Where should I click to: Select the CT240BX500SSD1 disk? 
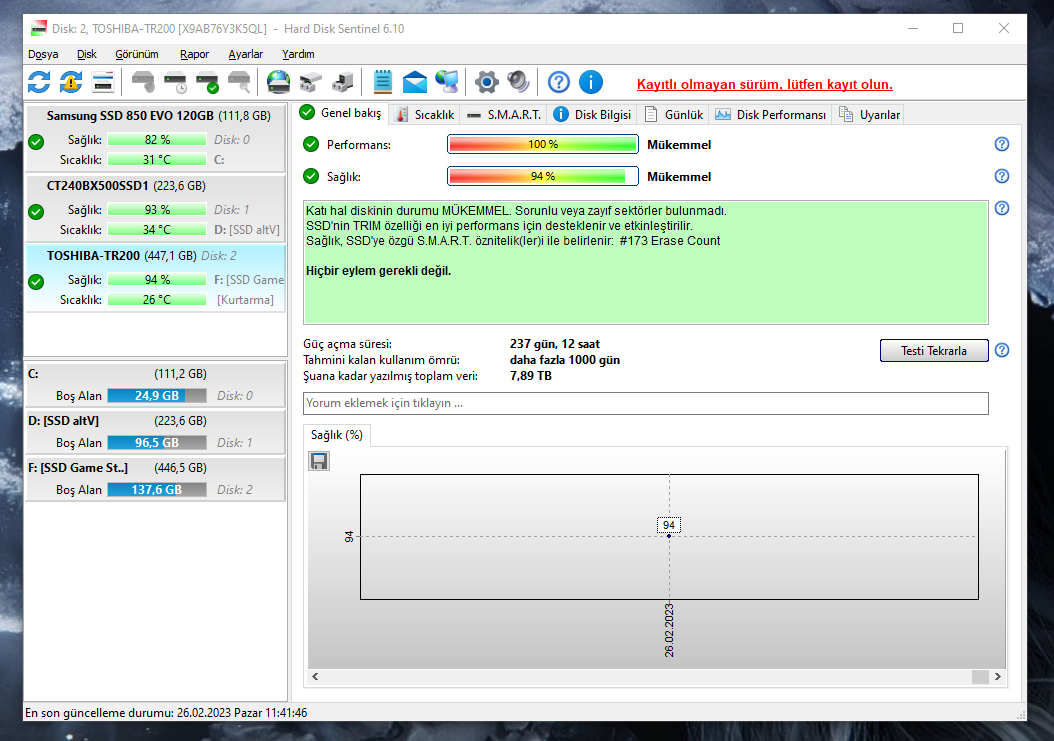[156, 208]
